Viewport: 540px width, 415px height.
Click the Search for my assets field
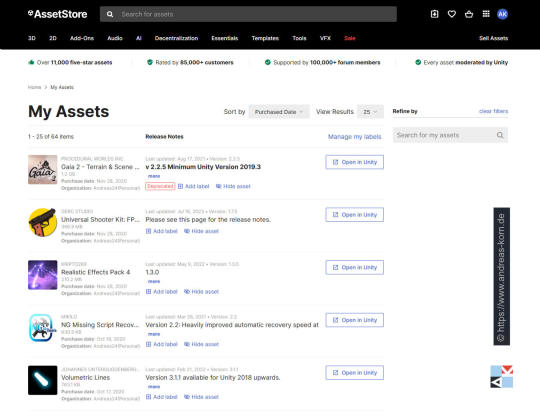point(450,135)
